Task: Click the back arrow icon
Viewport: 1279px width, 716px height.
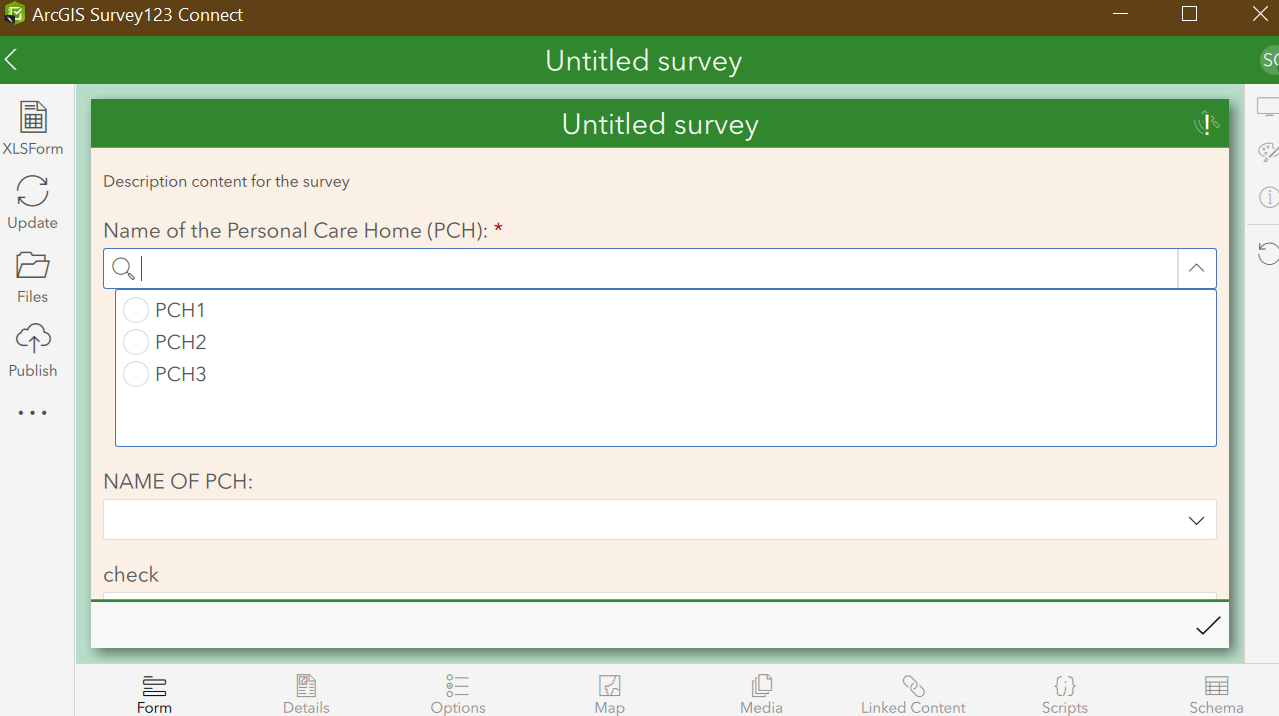Action: 11,60
